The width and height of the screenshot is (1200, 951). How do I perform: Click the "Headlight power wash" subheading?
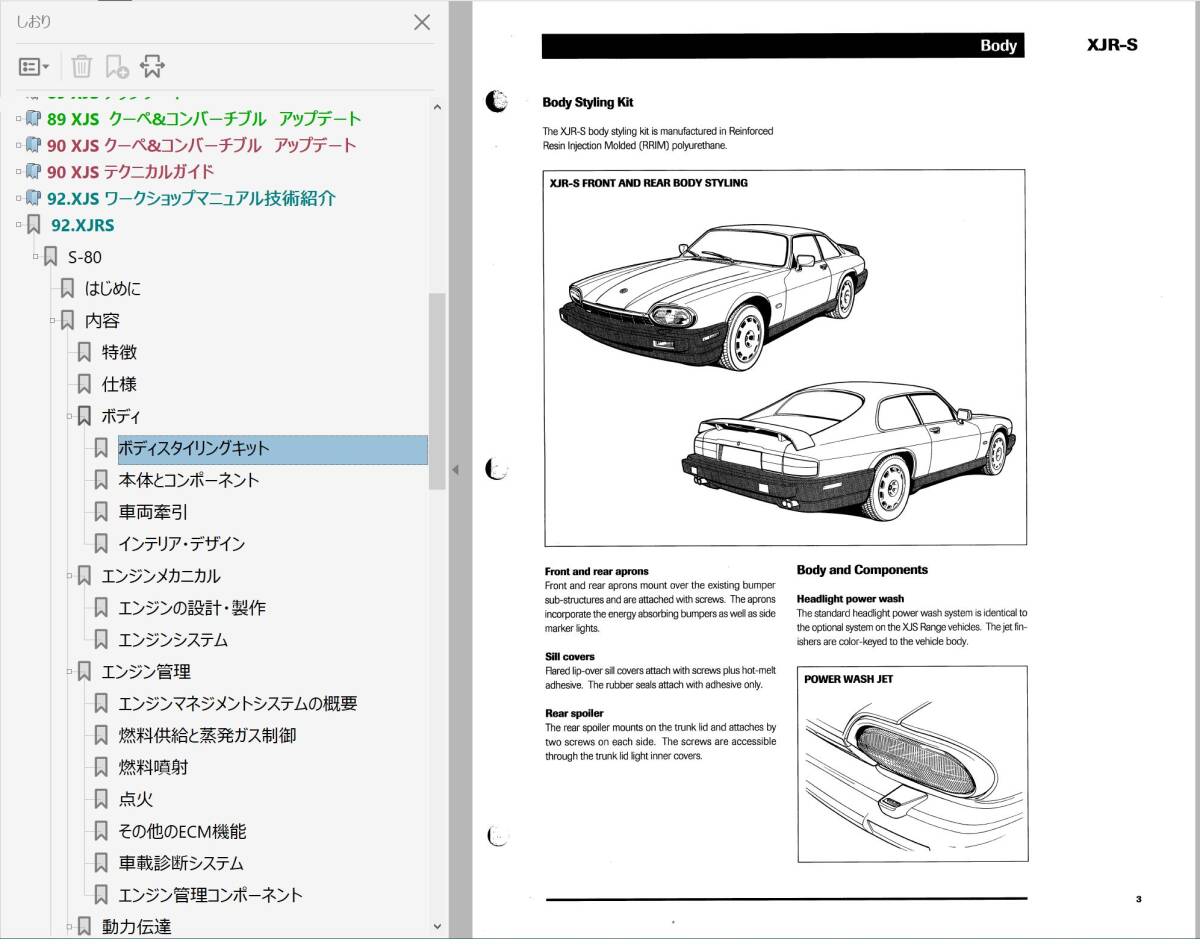point(850,599)
